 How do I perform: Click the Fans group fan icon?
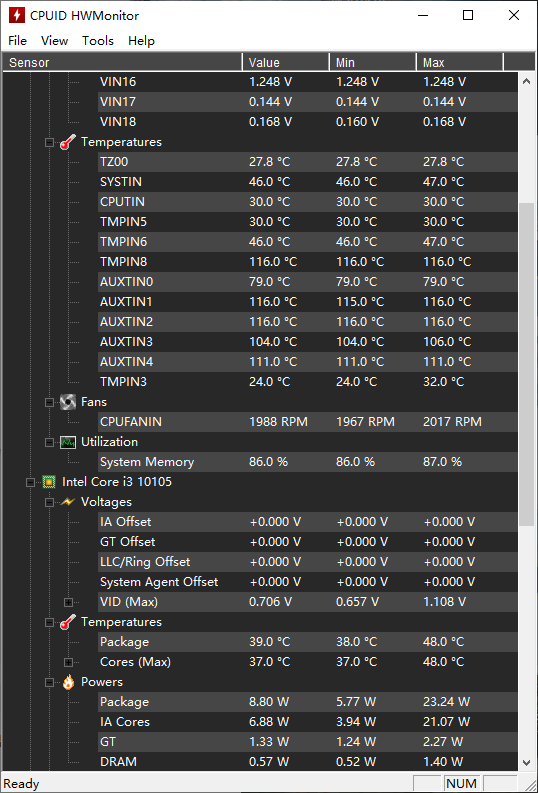coord(68,402)
